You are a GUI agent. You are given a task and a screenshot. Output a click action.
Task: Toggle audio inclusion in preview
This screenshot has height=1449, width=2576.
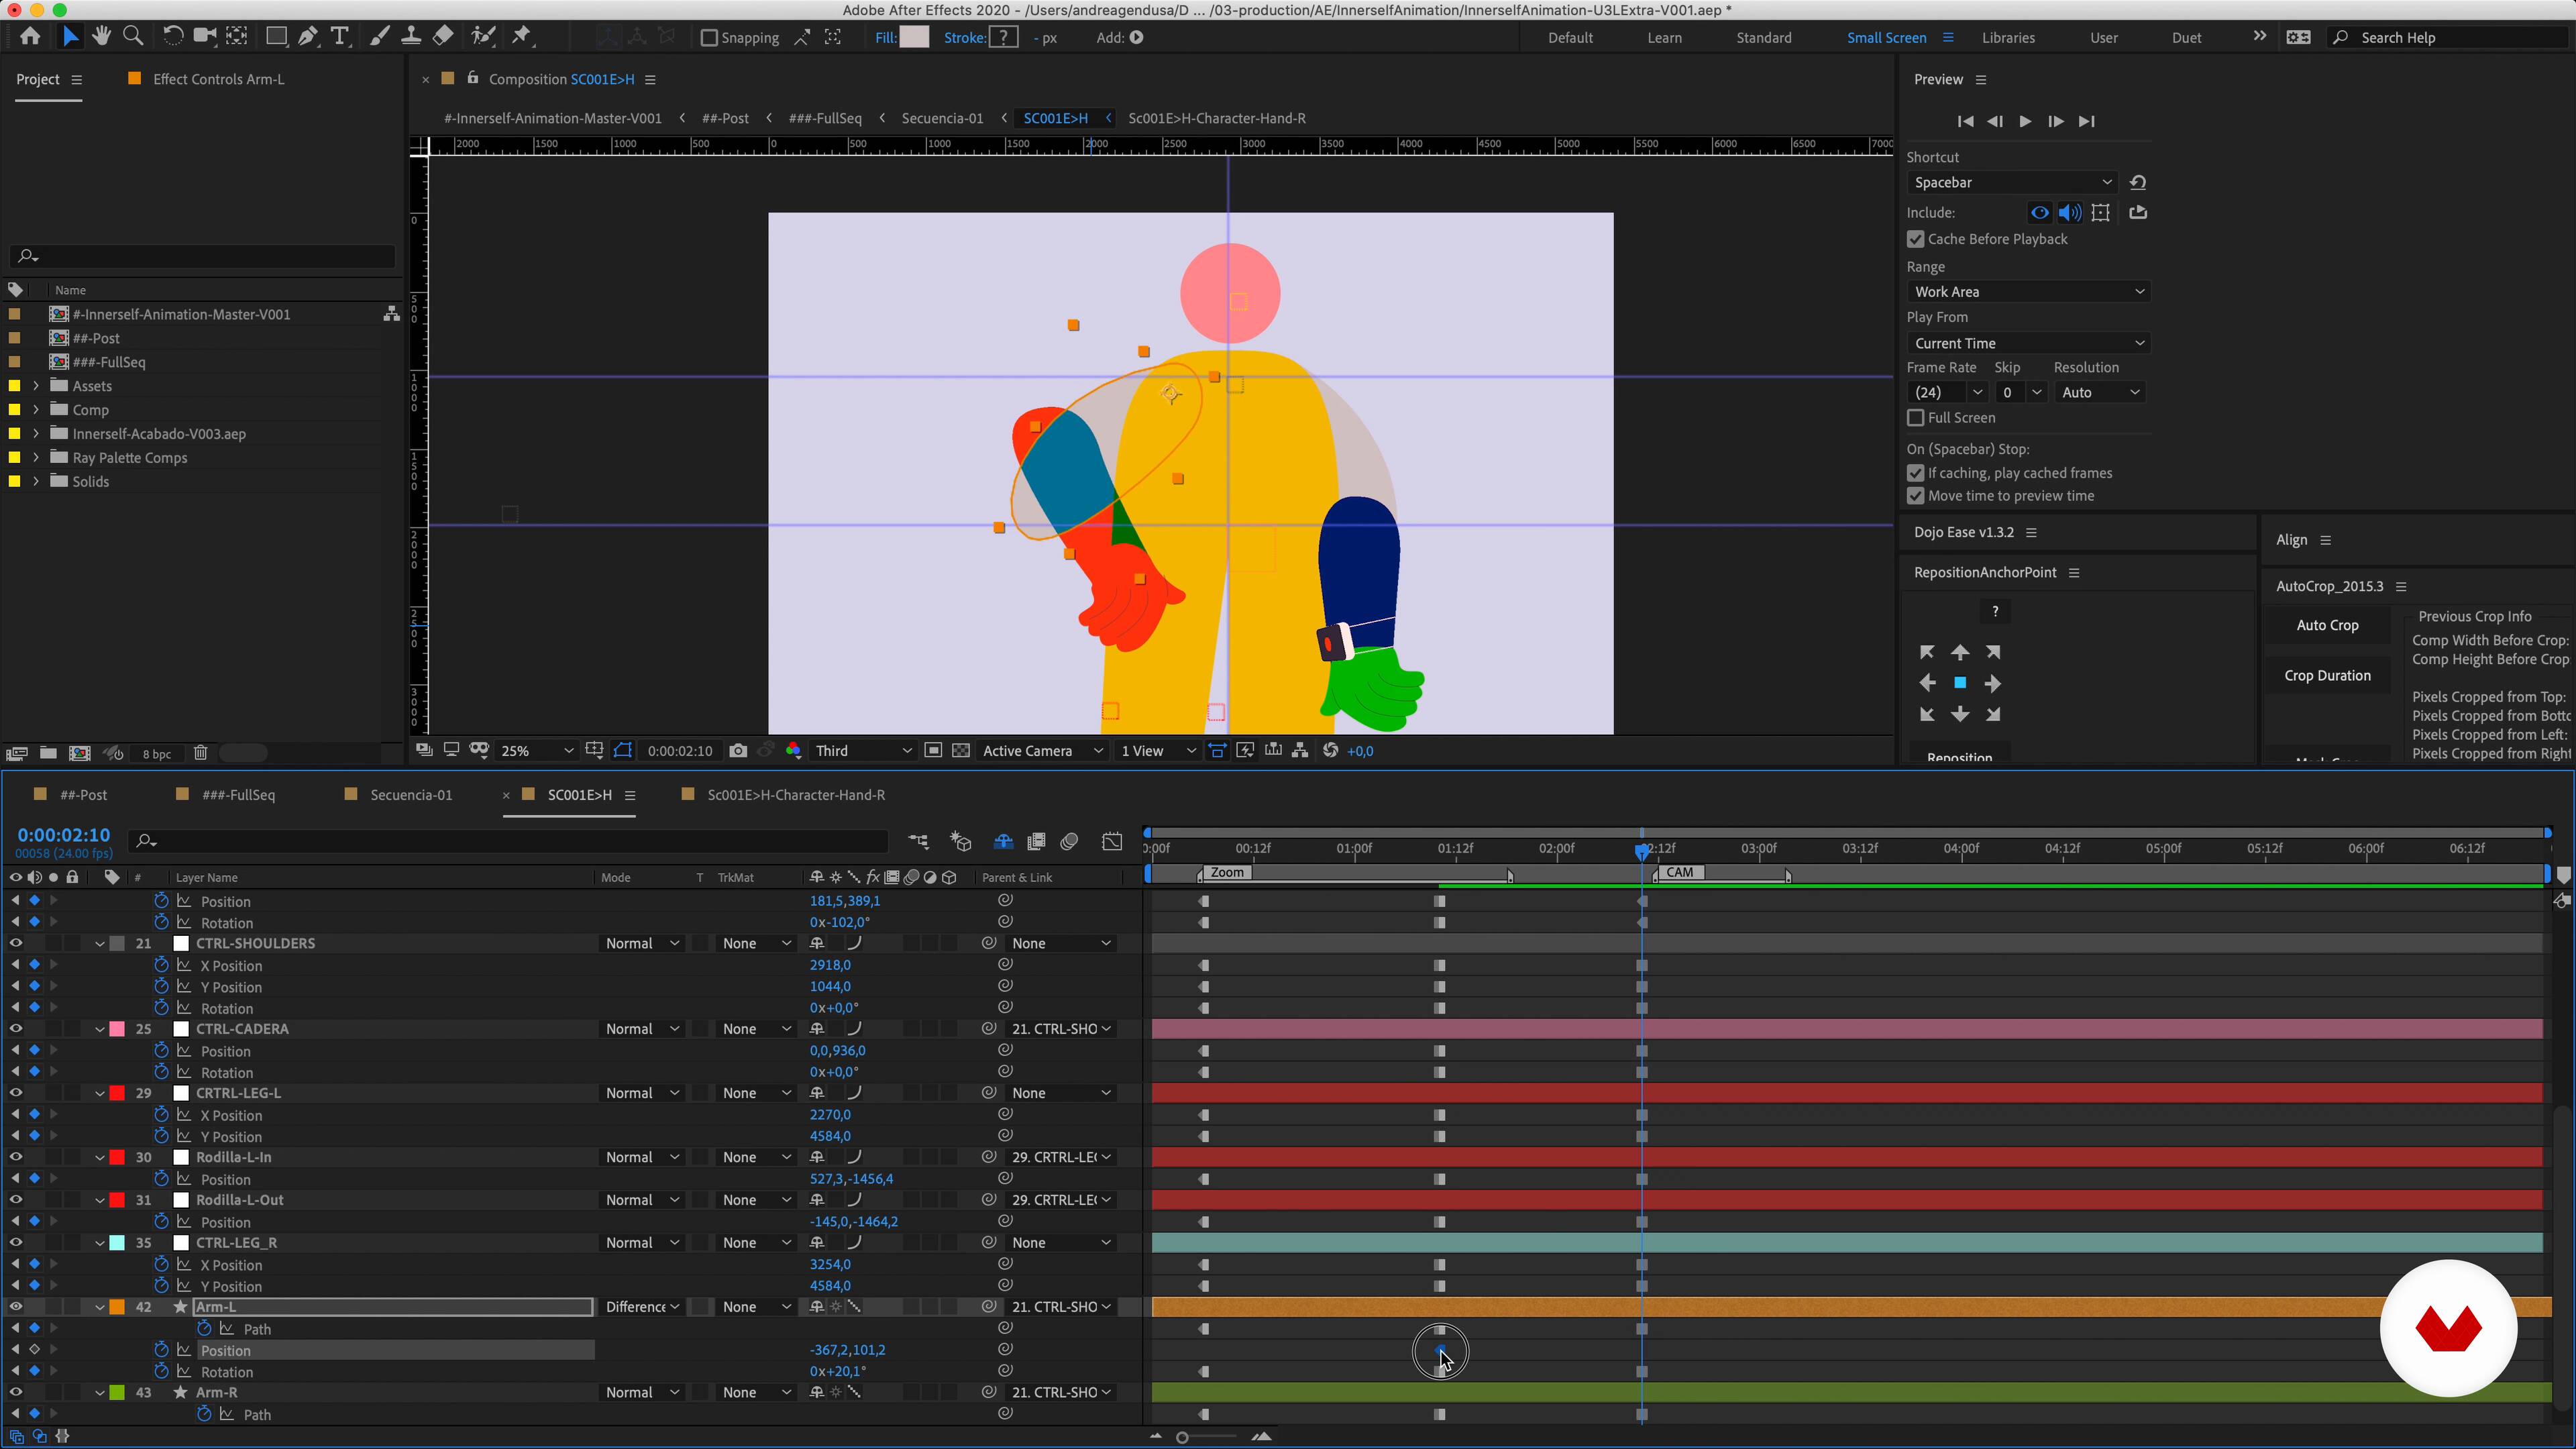2070,212
